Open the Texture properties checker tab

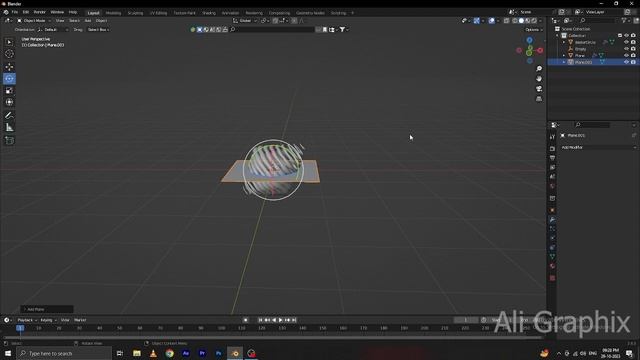[x=552, y=278]
